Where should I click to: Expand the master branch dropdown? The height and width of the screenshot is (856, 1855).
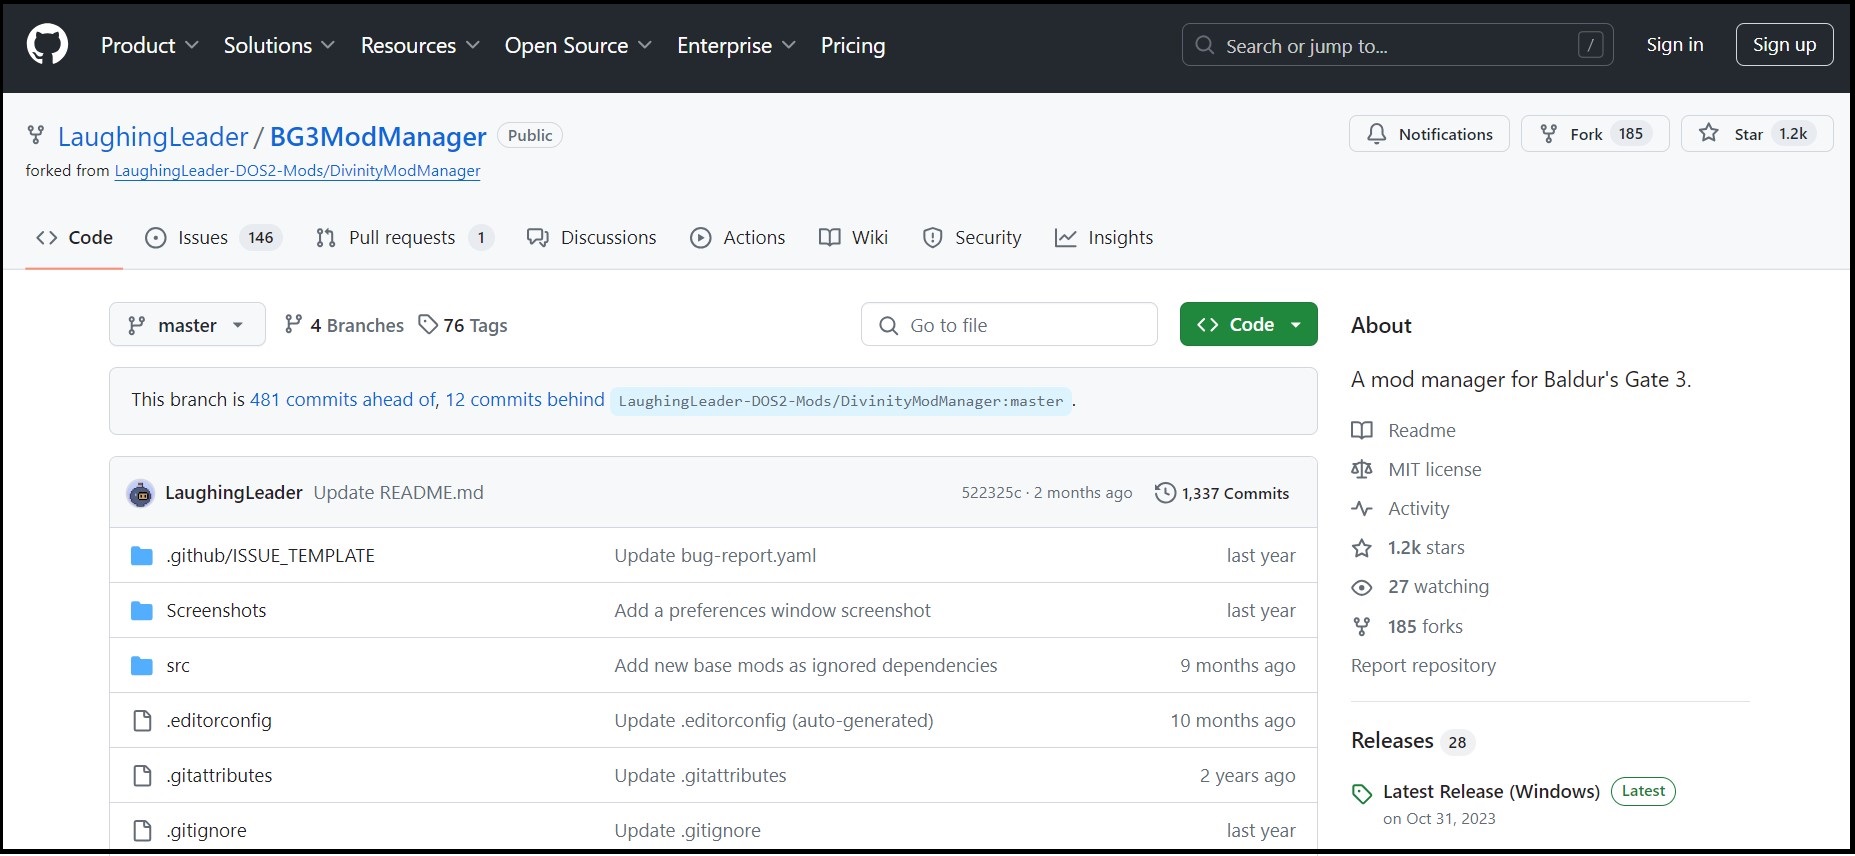point(187,325)
